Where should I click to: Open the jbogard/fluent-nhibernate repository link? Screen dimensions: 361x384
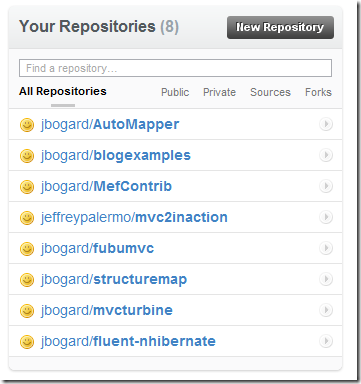[x=128, y=342]
